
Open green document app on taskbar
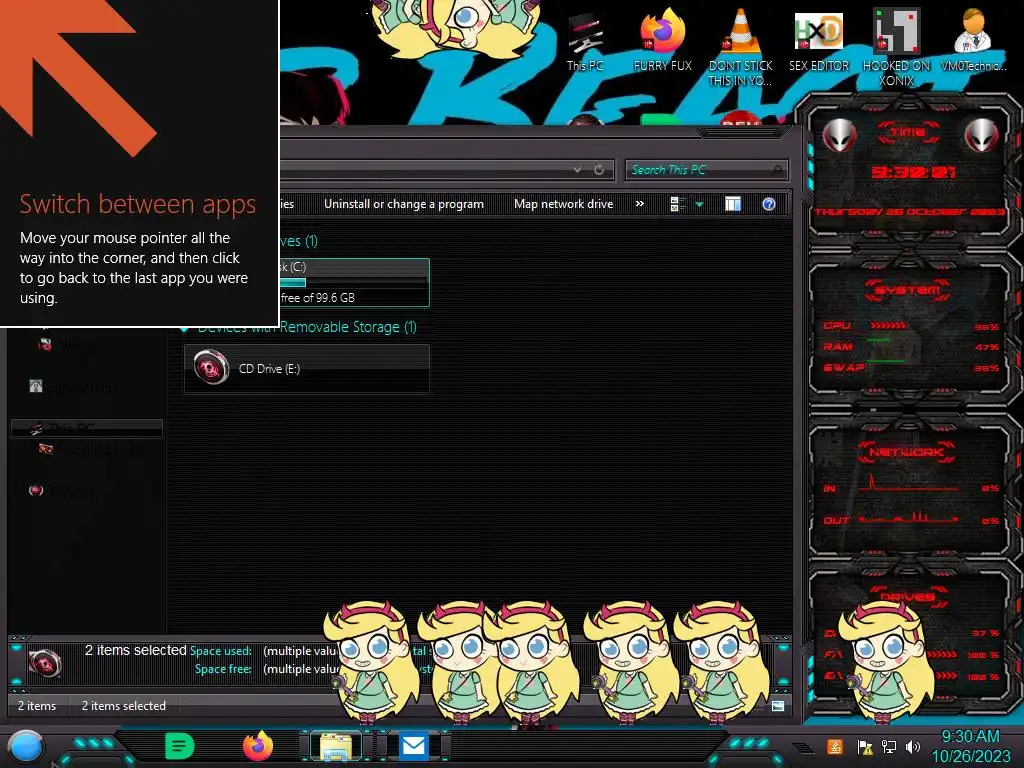coord(180,746)
